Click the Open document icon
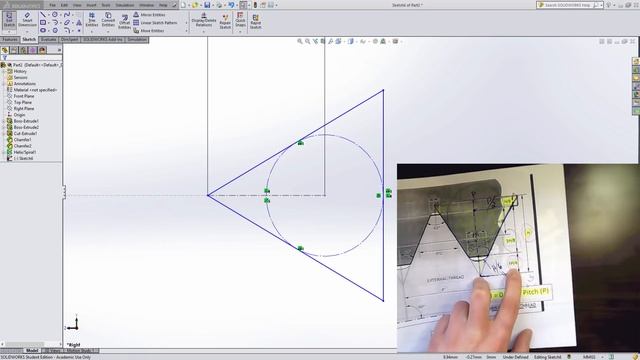Viewport: 640px width, 360px height. tap(195, 5)
